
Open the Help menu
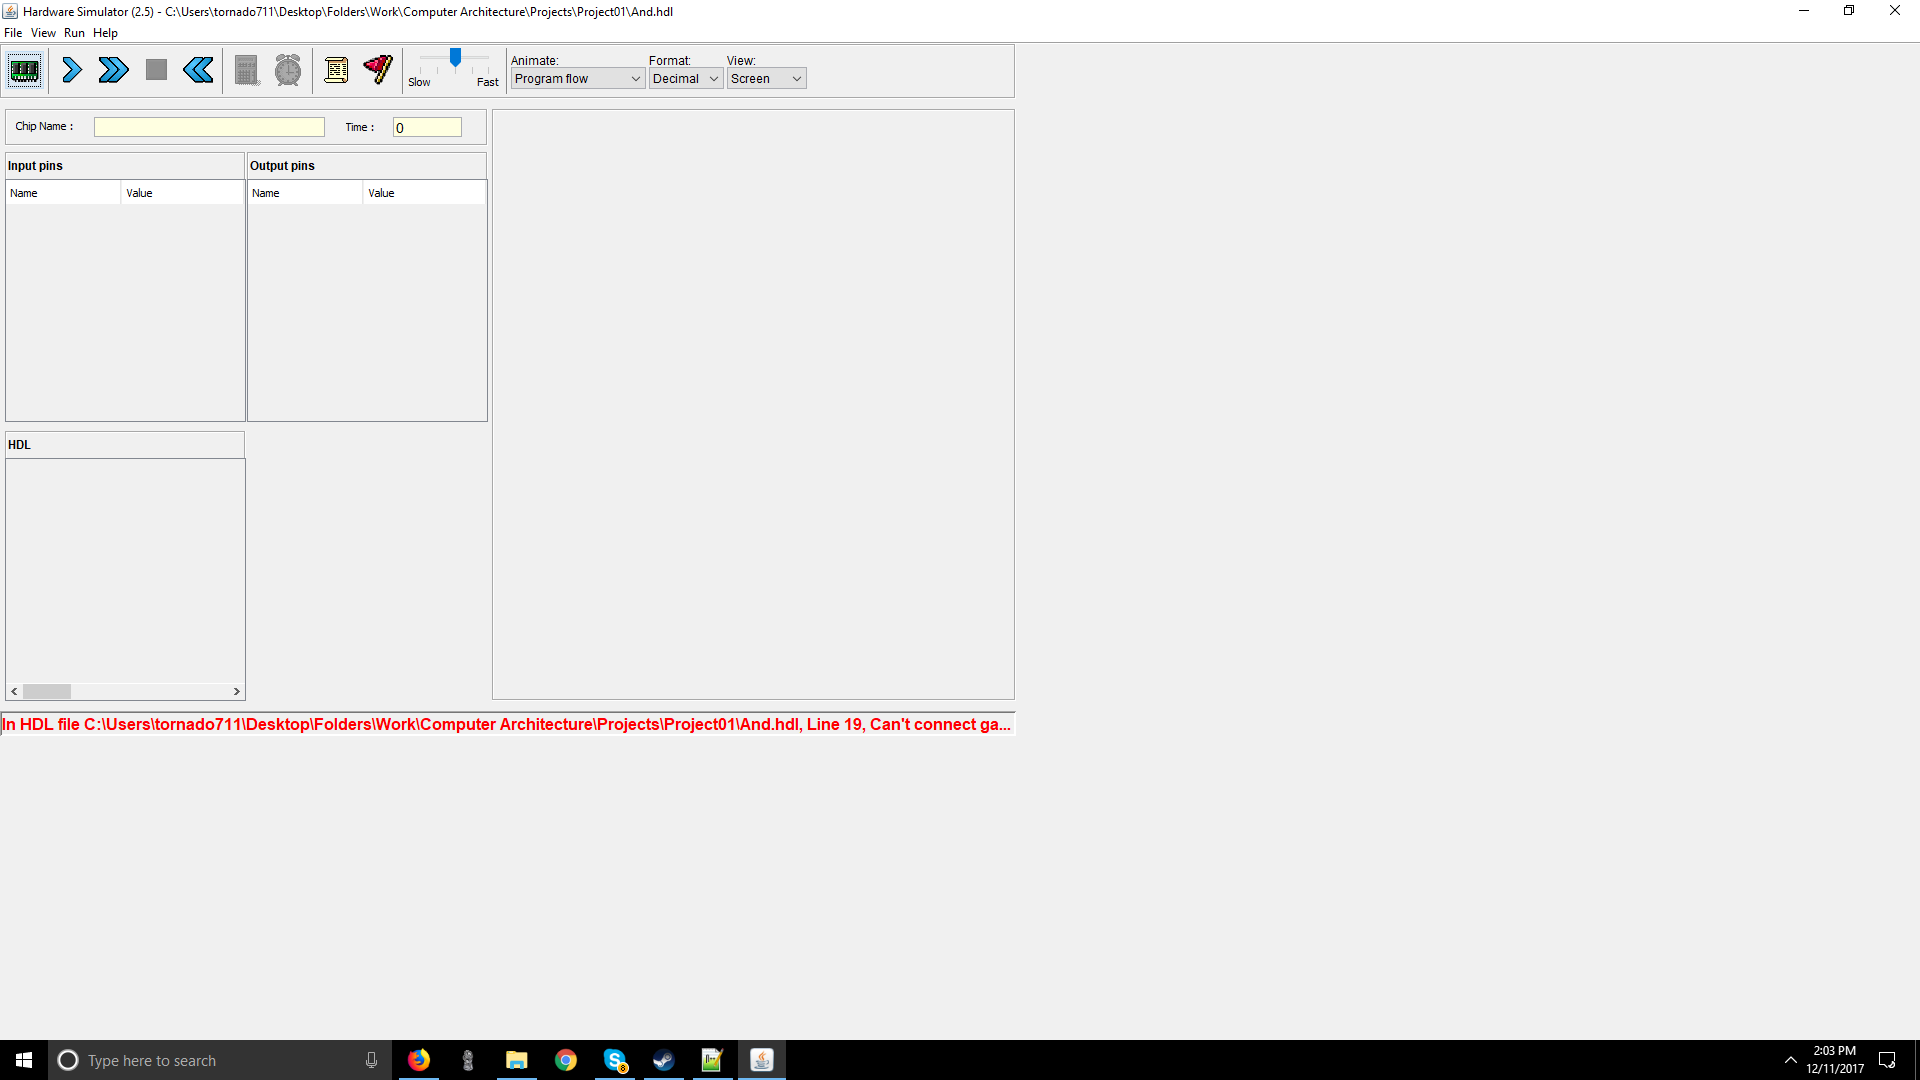(105, 33)
